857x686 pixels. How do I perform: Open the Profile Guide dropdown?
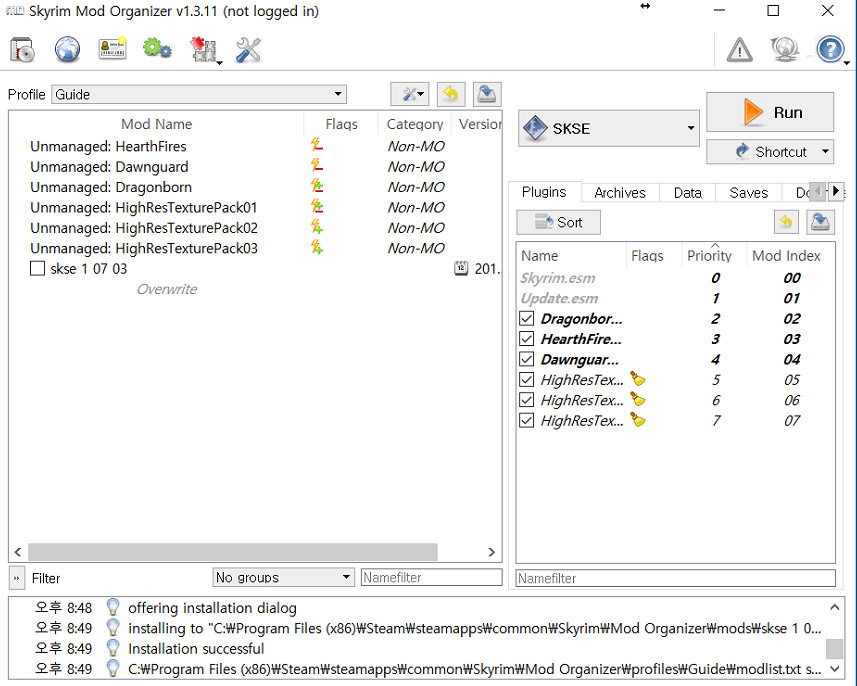[199, 94]
